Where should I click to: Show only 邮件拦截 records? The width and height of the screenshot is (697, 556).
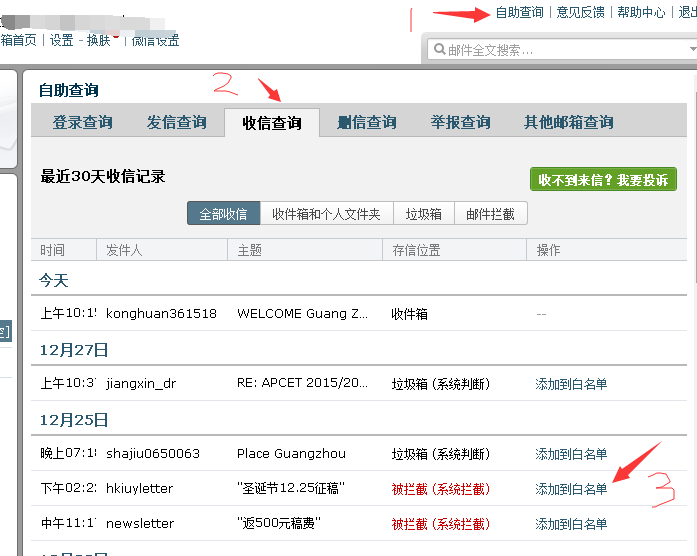[490, 214]
